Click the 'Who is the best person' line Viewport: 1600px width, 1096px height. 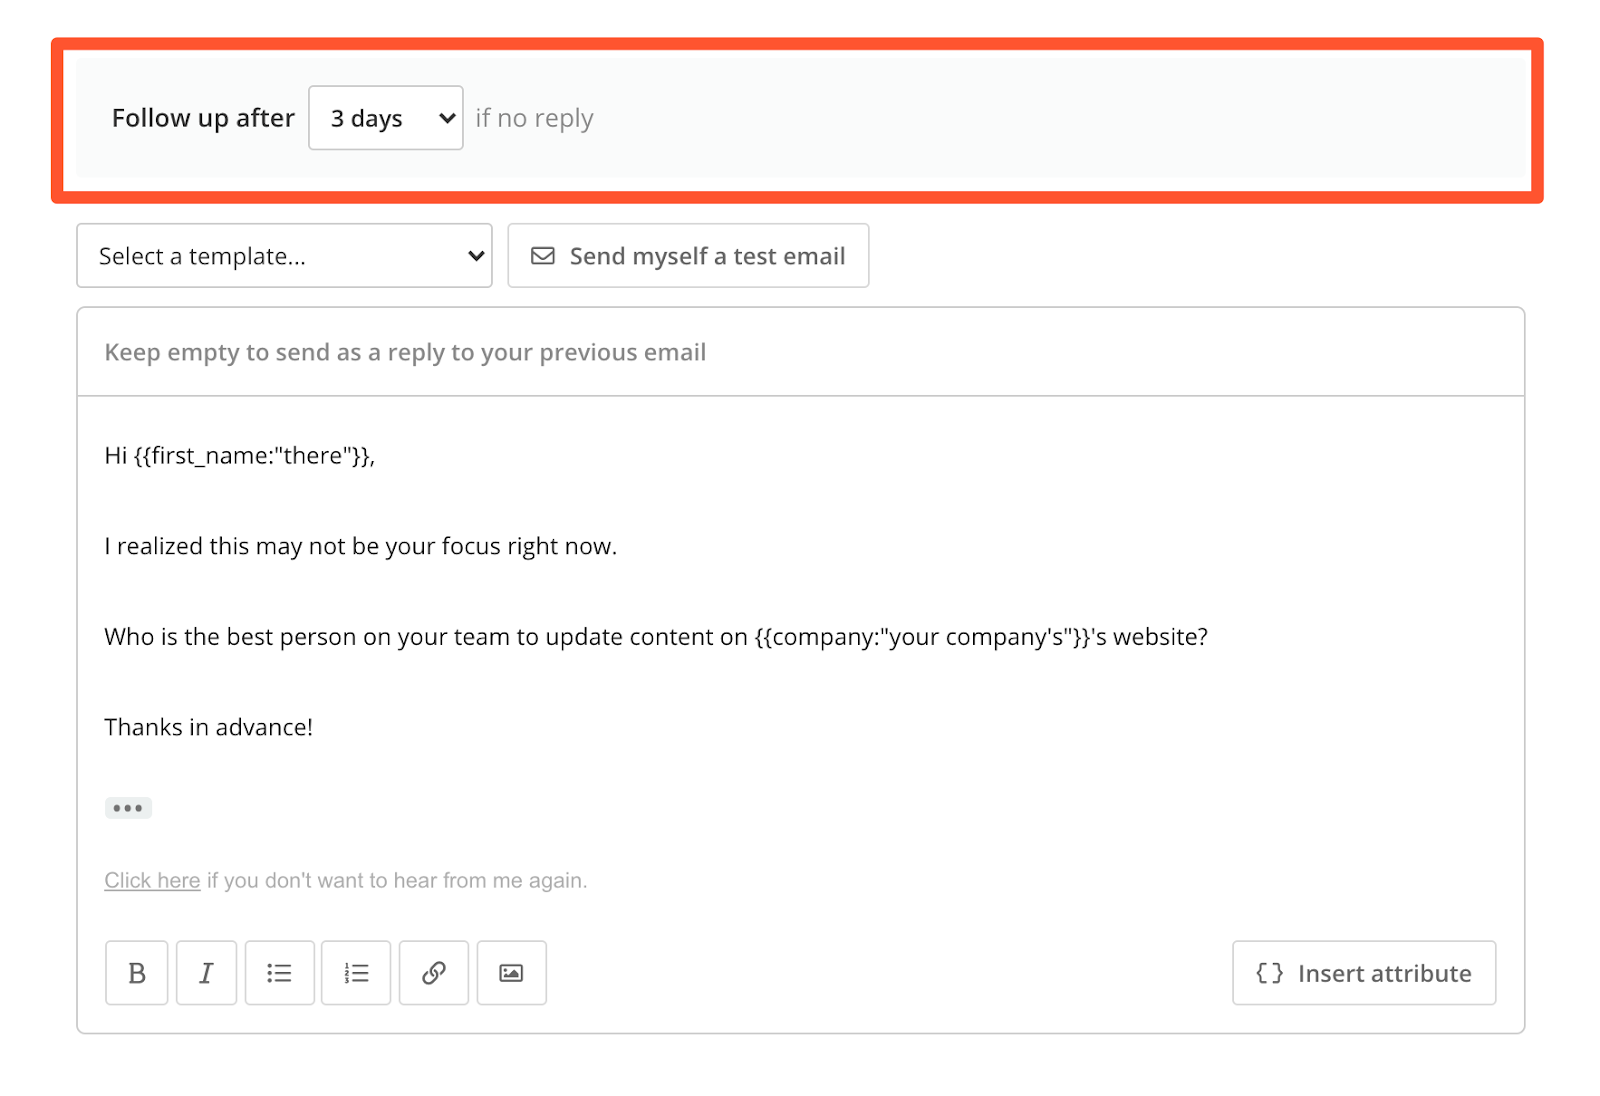tap(655, 637)
